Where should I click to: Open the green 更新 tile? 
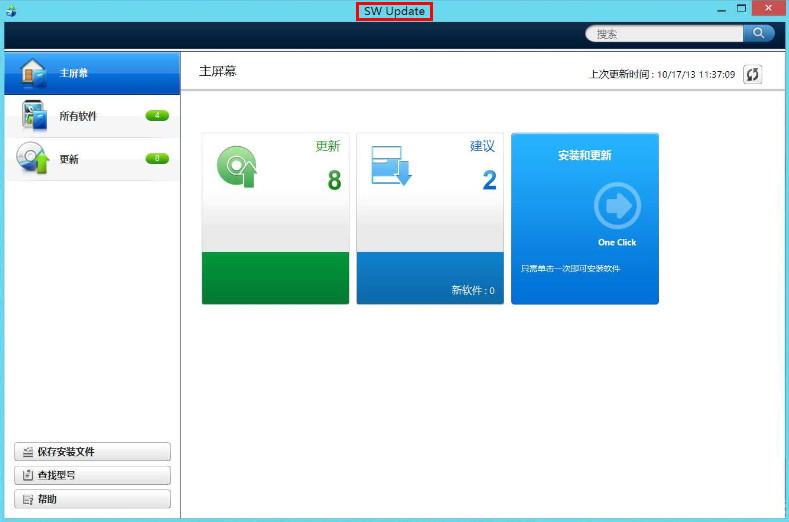[275, 218]
